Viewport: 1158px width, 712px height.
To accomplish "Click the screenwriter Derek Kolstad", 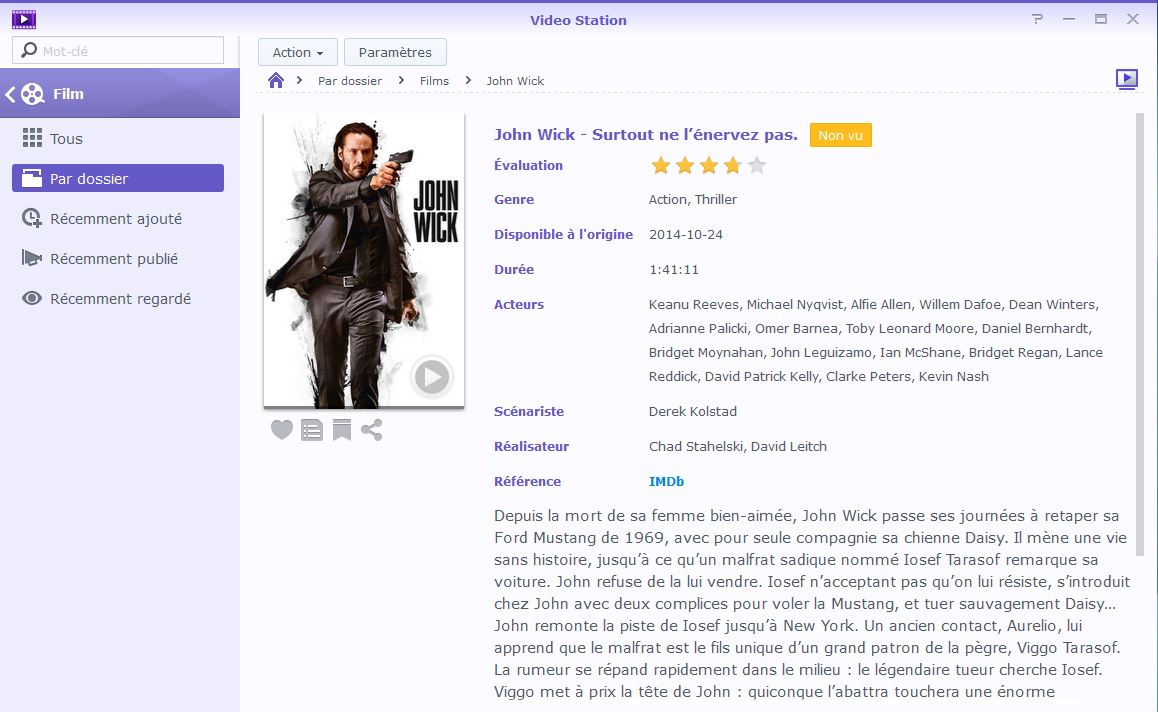I will pos(693,411).
